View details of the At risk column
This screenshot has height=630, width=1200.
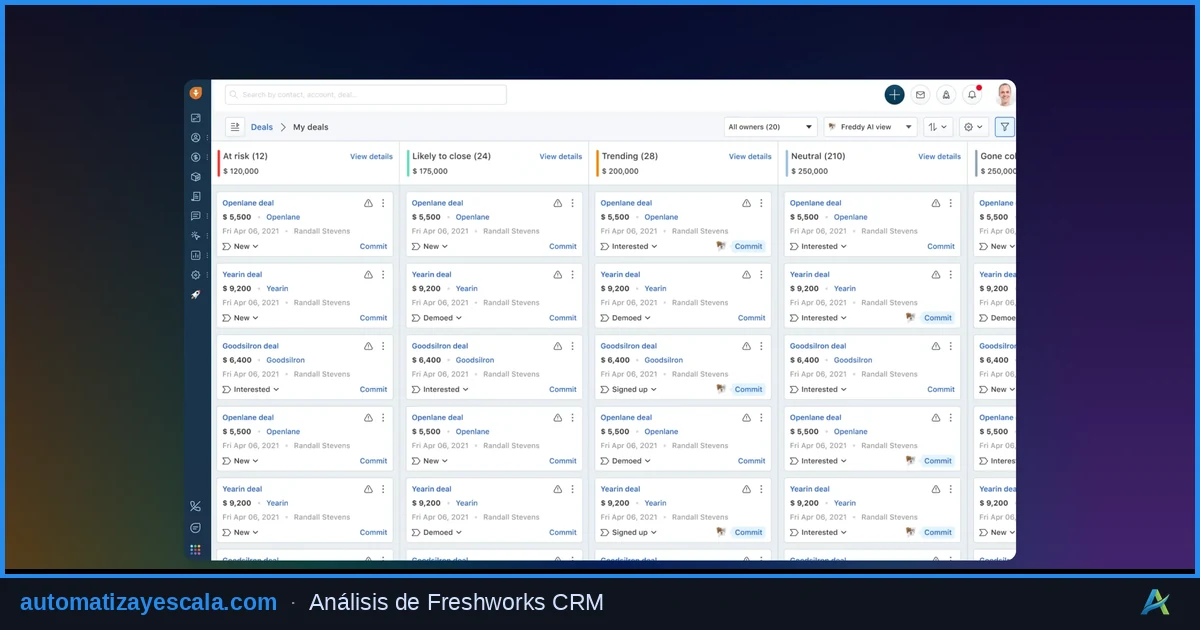tap(369, 156)
